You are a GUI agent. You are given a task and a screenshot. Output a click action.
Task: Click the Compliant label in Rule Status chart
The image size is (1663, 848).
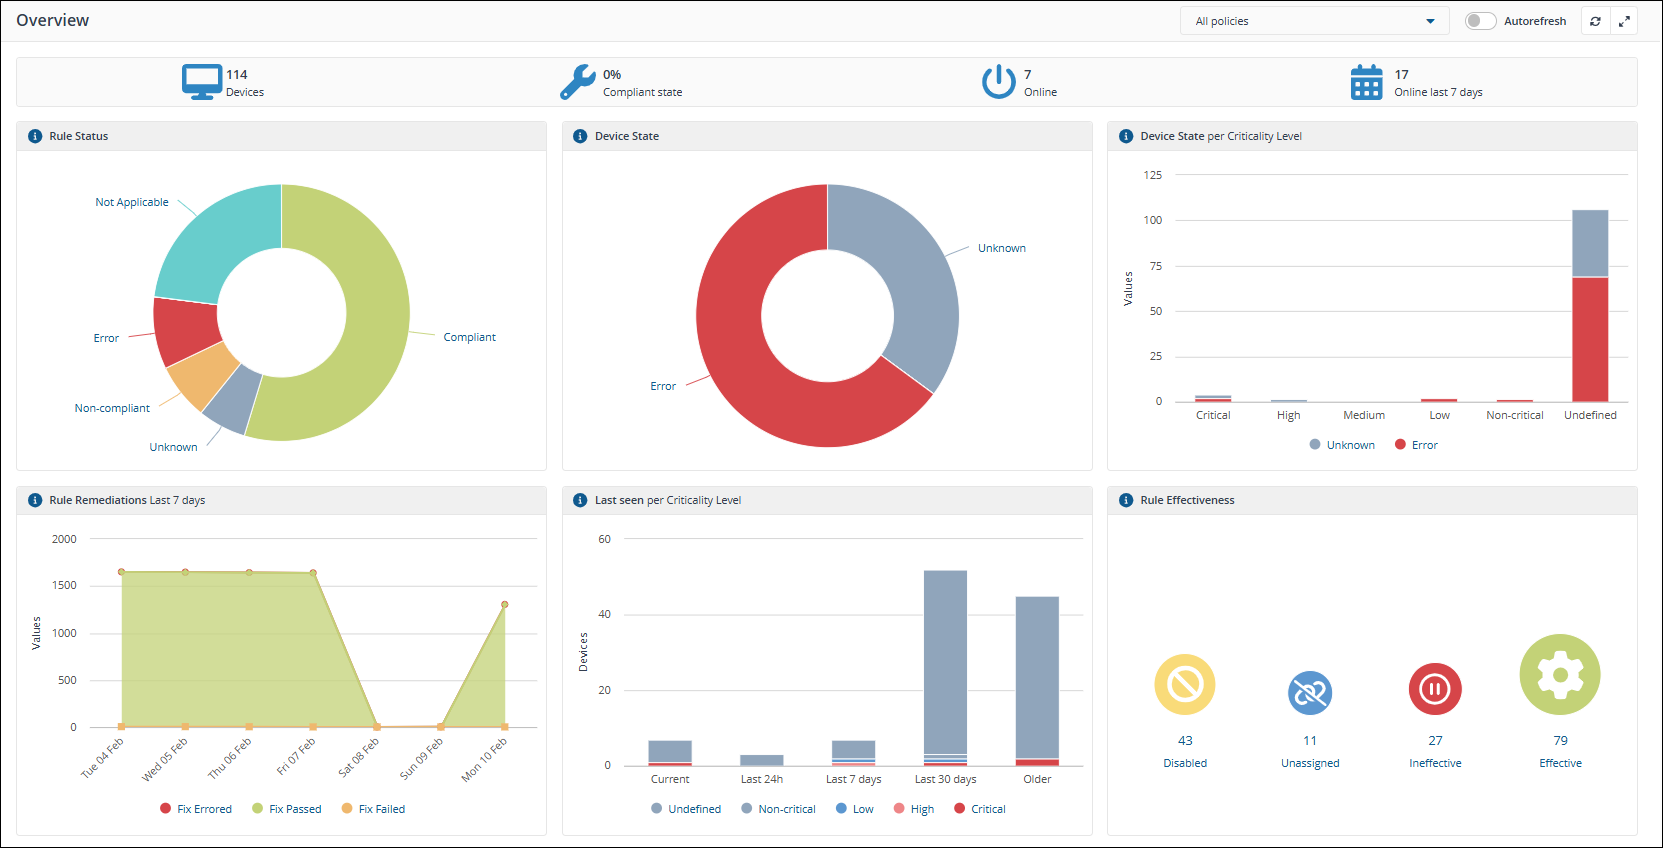pos(469,337)
